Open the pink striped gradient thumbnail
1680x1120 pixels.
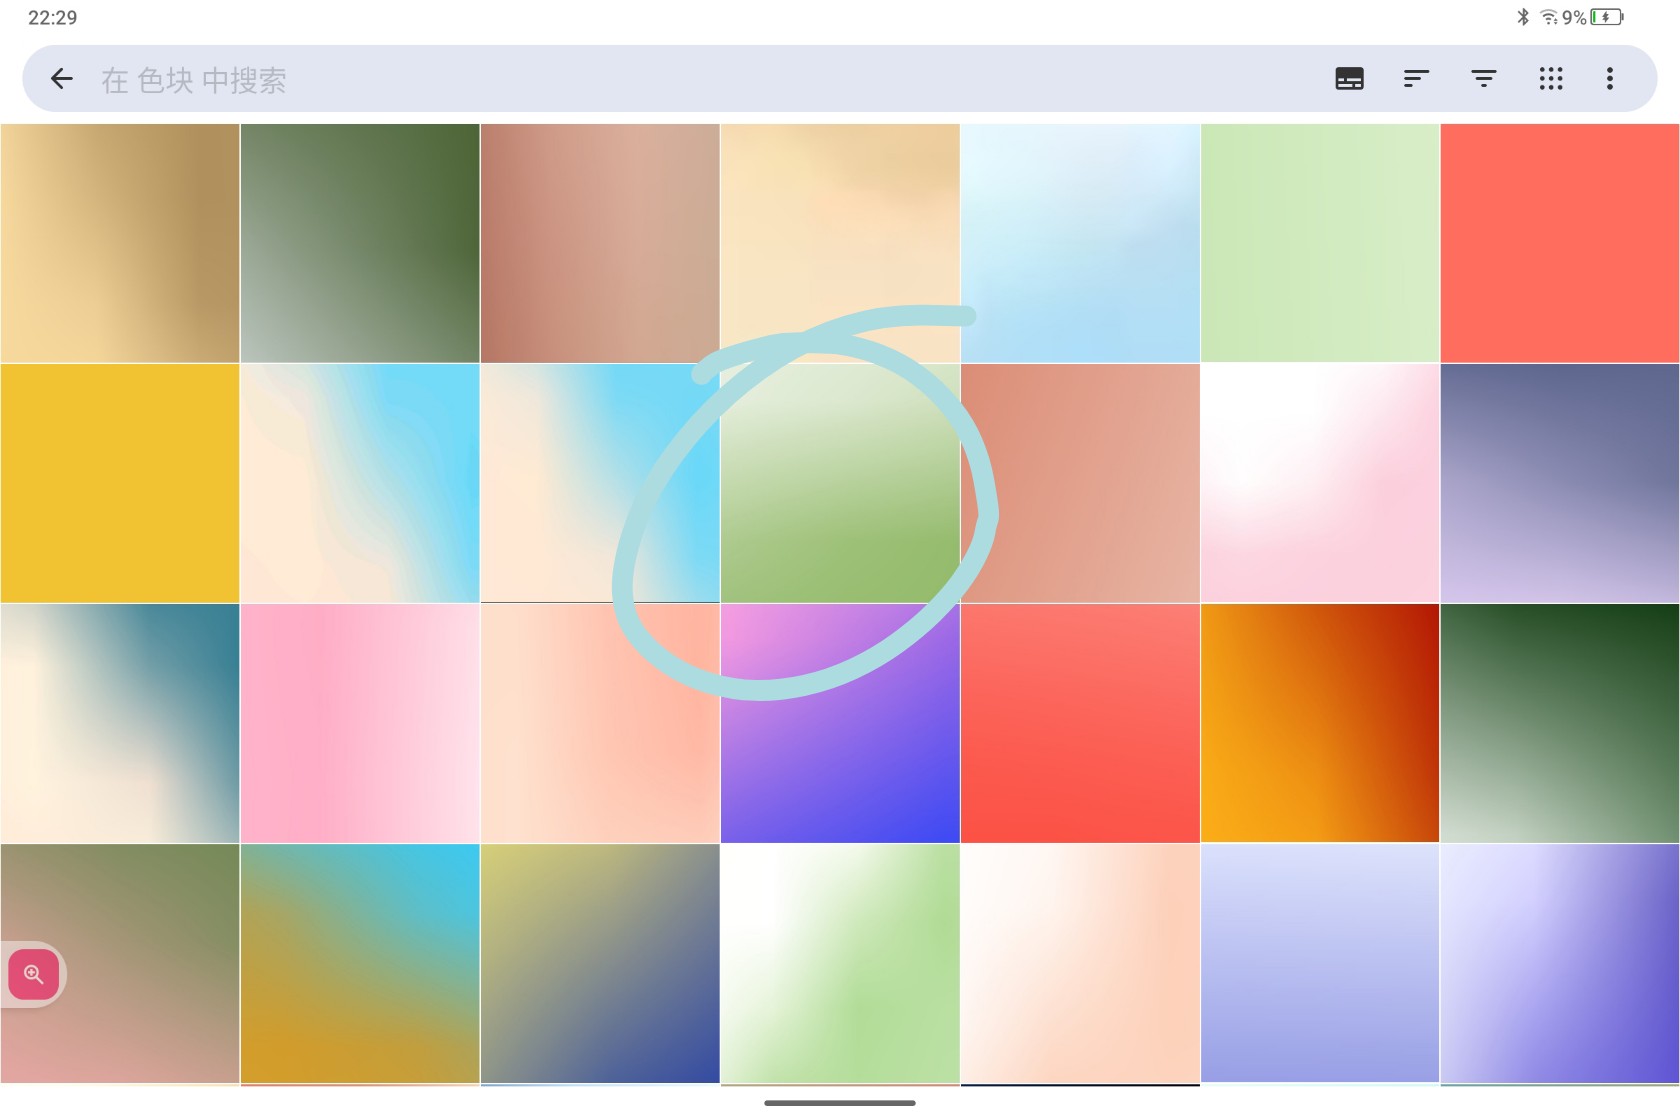click(360, 723)
